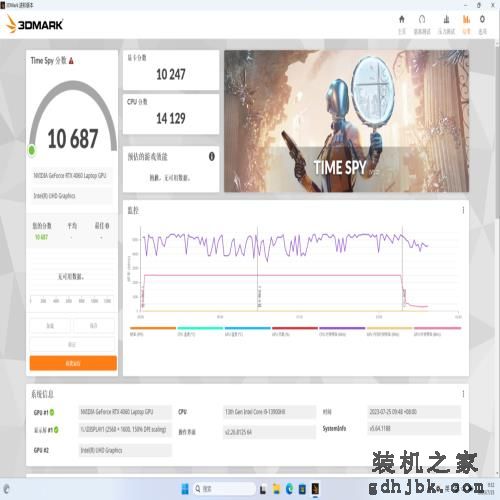
Task: Toggle the yellow GPU memory clock legend item
Action: tap(389, 331)
